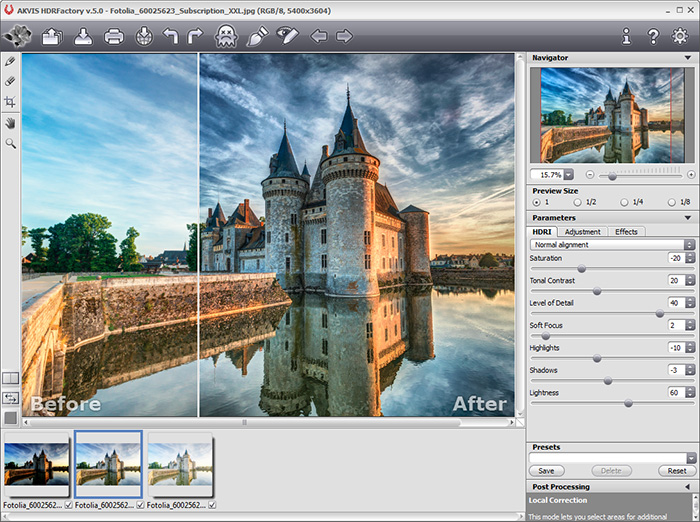Switch to the Effects tab
The width and height of the screenshot is (700, 522).
pyautogui.click(x=626, y=232)
